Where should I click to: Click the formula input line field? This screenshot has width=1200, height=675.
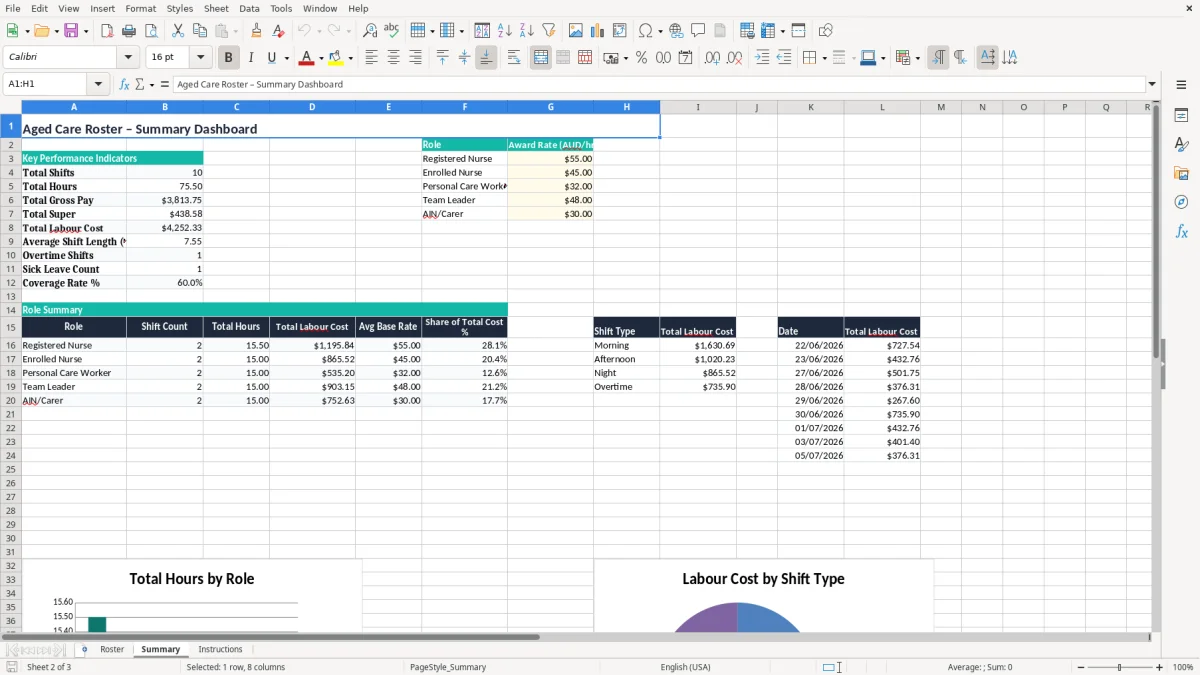click(x=657, y=84)
